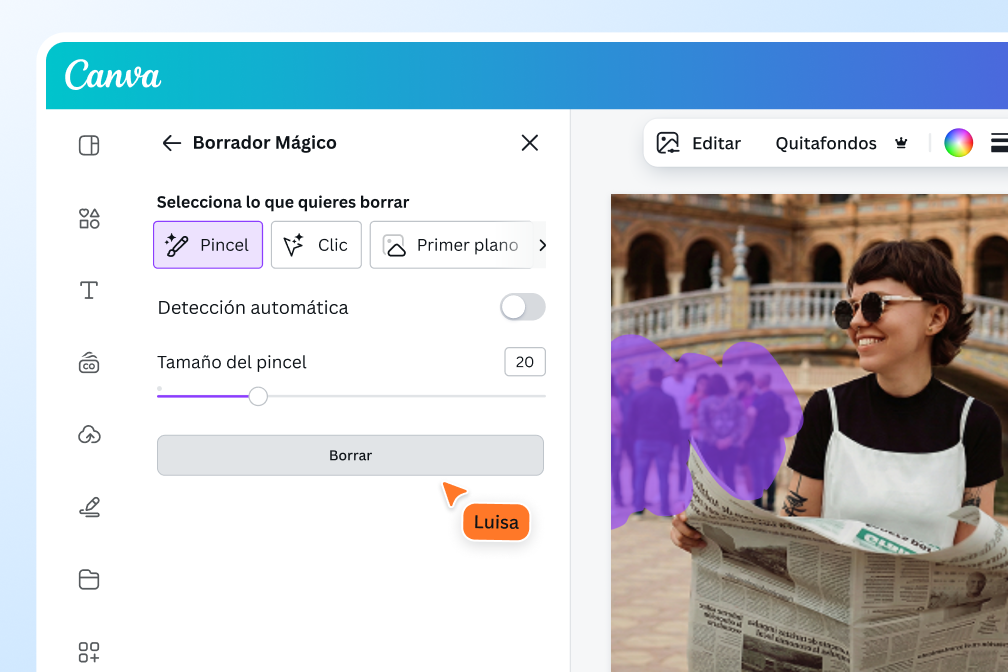This screenshot has height=672, width=1008.
Task: Select the Primer plano option
Action: (451, 245)
